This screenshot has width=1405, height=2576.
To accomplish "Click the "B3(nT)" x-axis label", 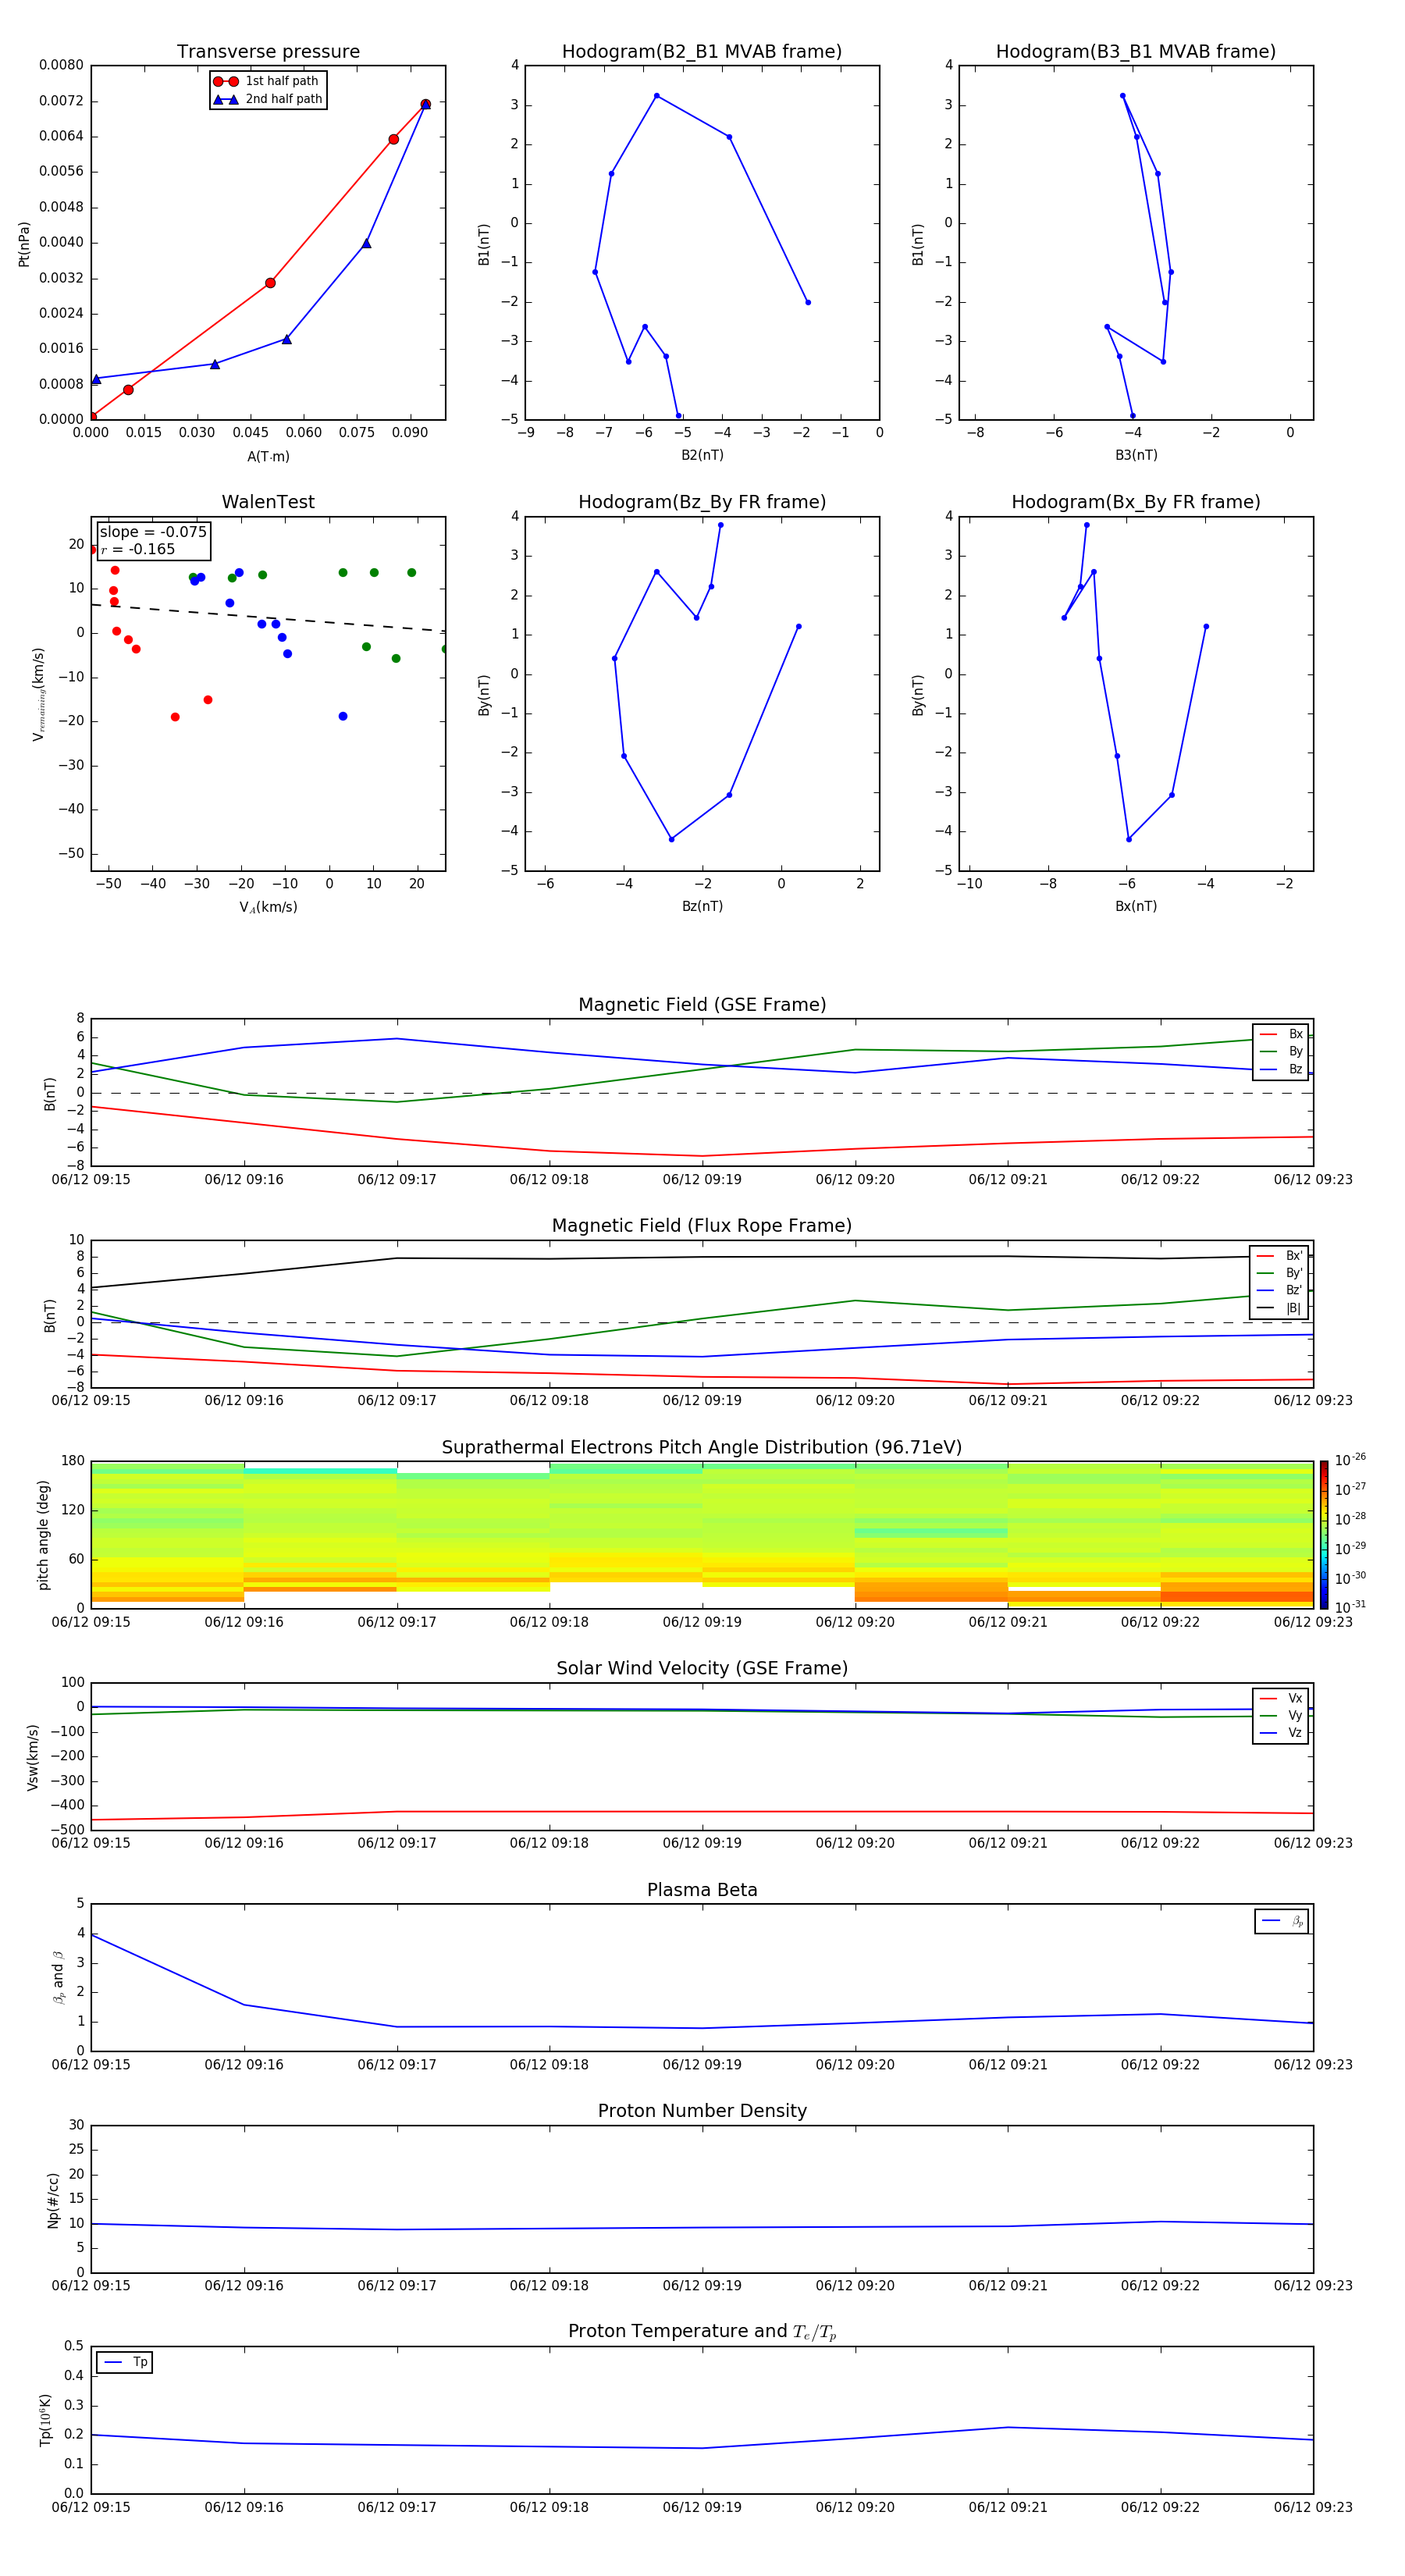I will 1136,455.
